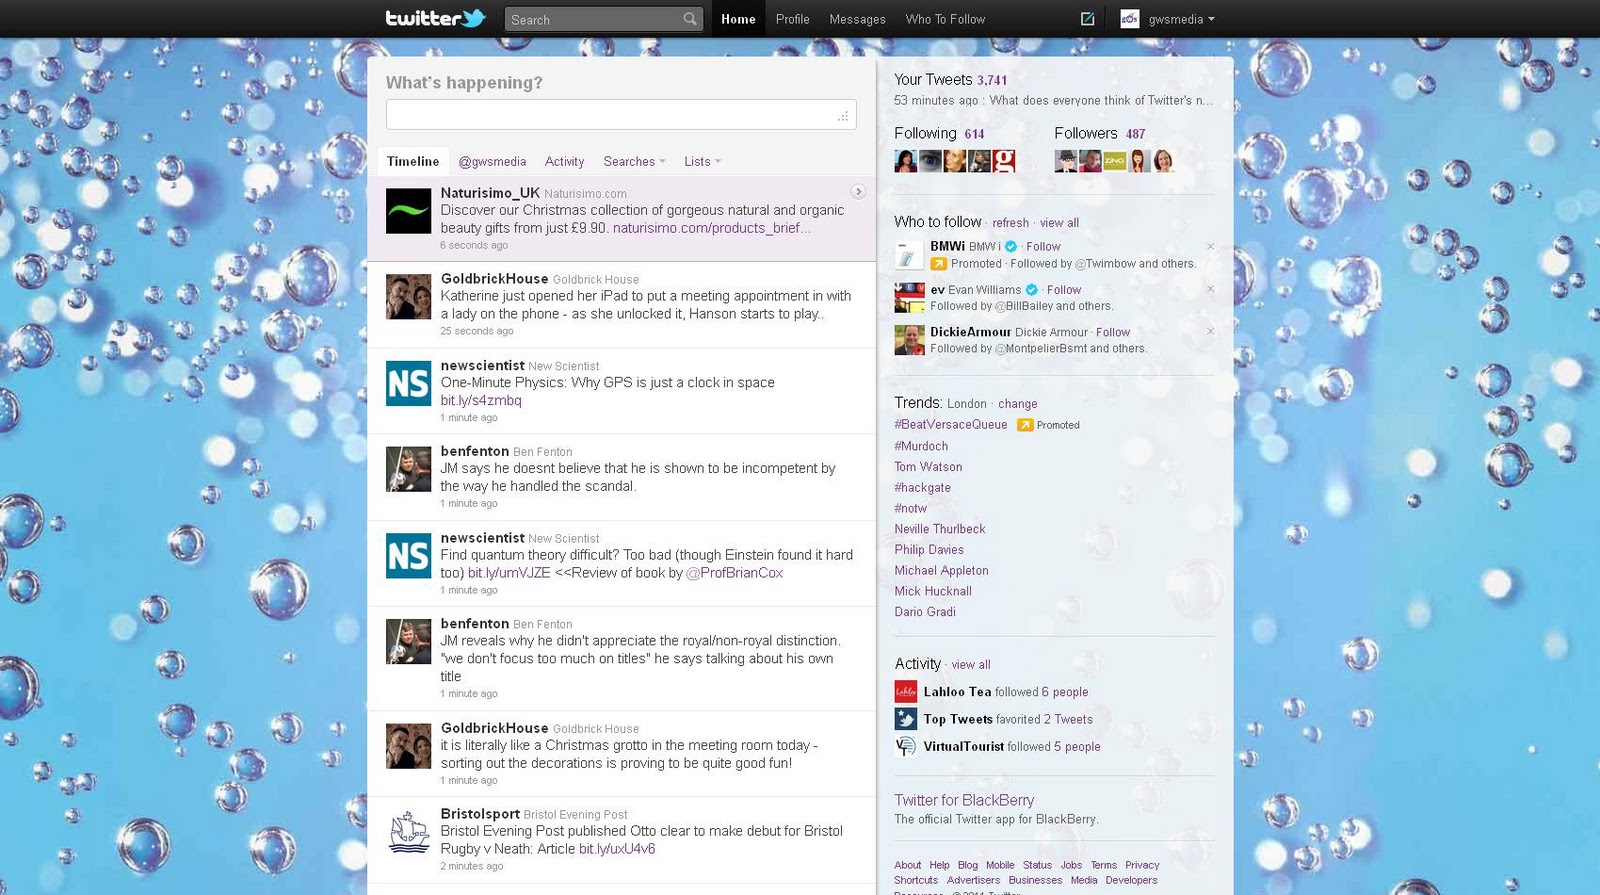Open the gwsmedia account dropdown menu
This screenshot has height=895, width=1600.
tap(1181, 19)
